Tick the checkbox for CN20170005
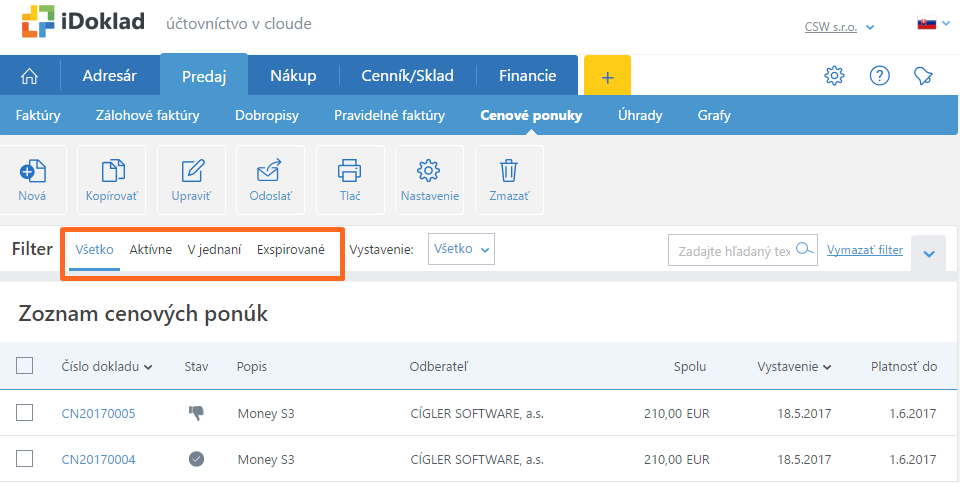Image resolution: width=960 pixels, height=483 pixels. coord(25,412)
